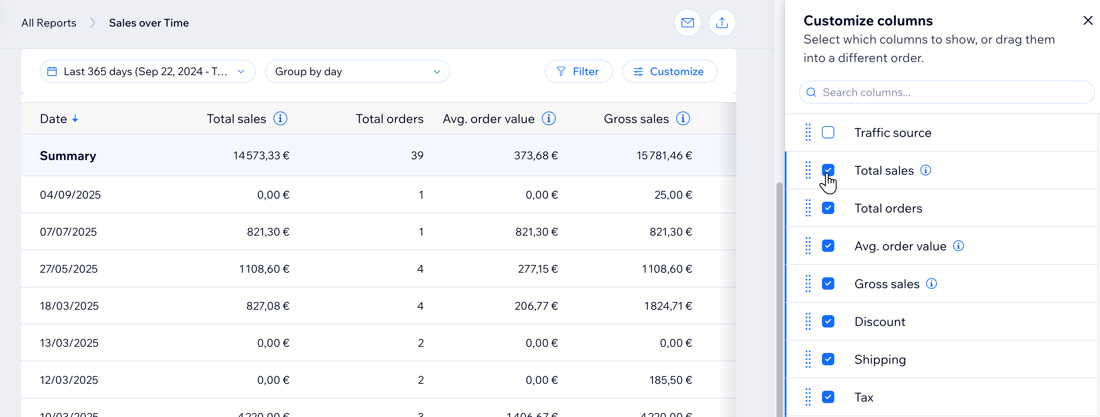Image resolution: width=1100 pixels, height=417 pixels.
Task: Click info icon beside Gross sales header
Action: 683,119
